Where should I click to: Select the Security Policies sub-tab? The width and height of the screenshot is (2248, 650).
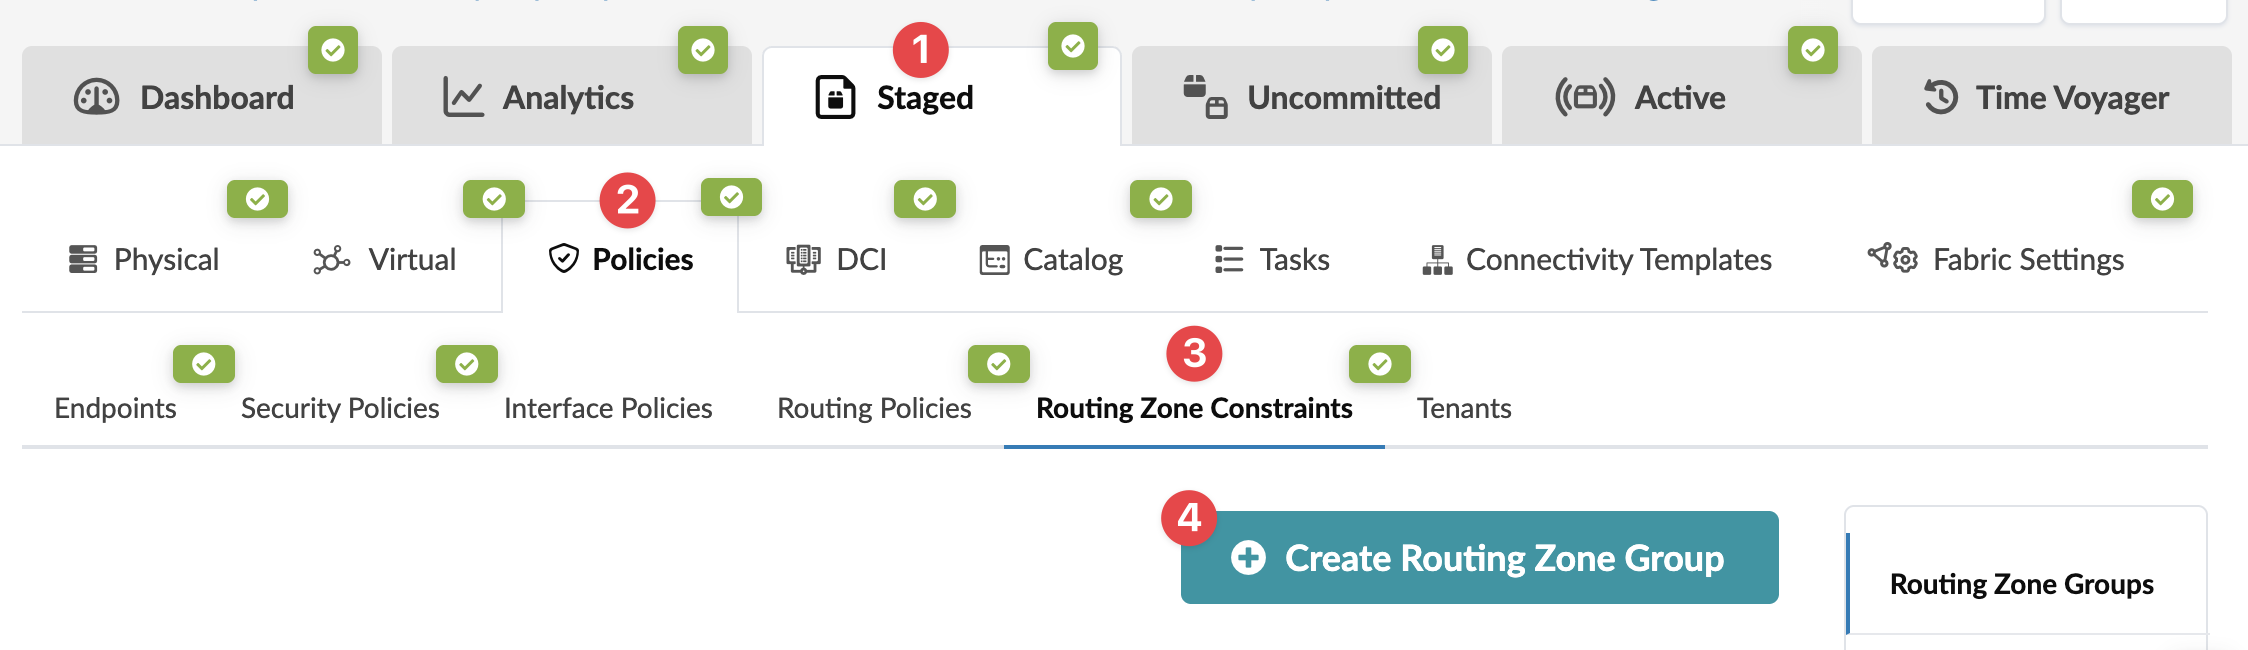(340, 408)
